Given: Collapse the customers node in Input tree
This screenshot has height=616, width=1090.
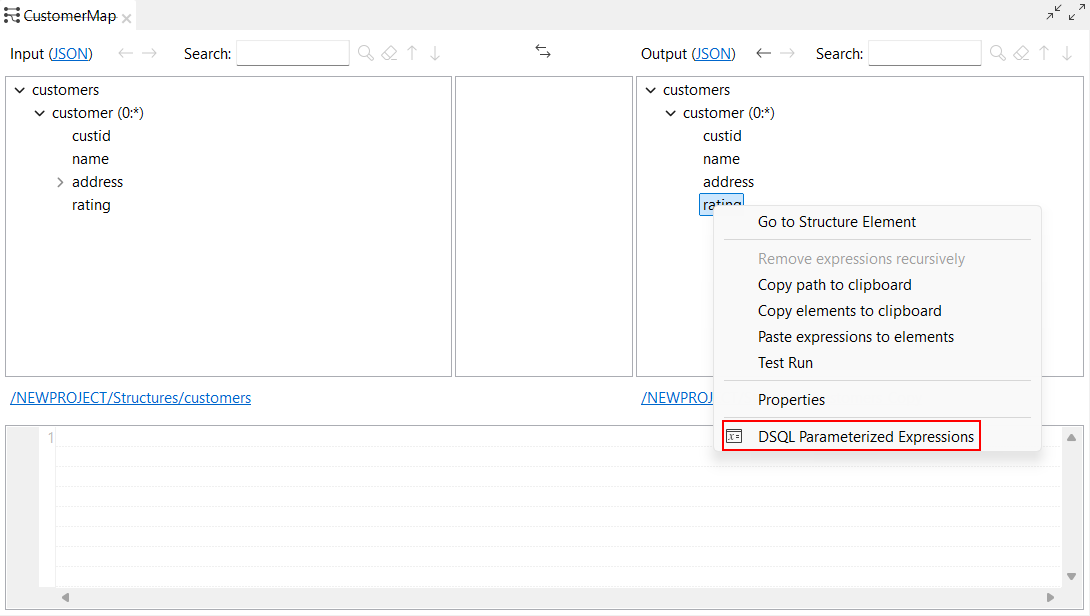Looking at the screenshot, I should click(19, 89).
